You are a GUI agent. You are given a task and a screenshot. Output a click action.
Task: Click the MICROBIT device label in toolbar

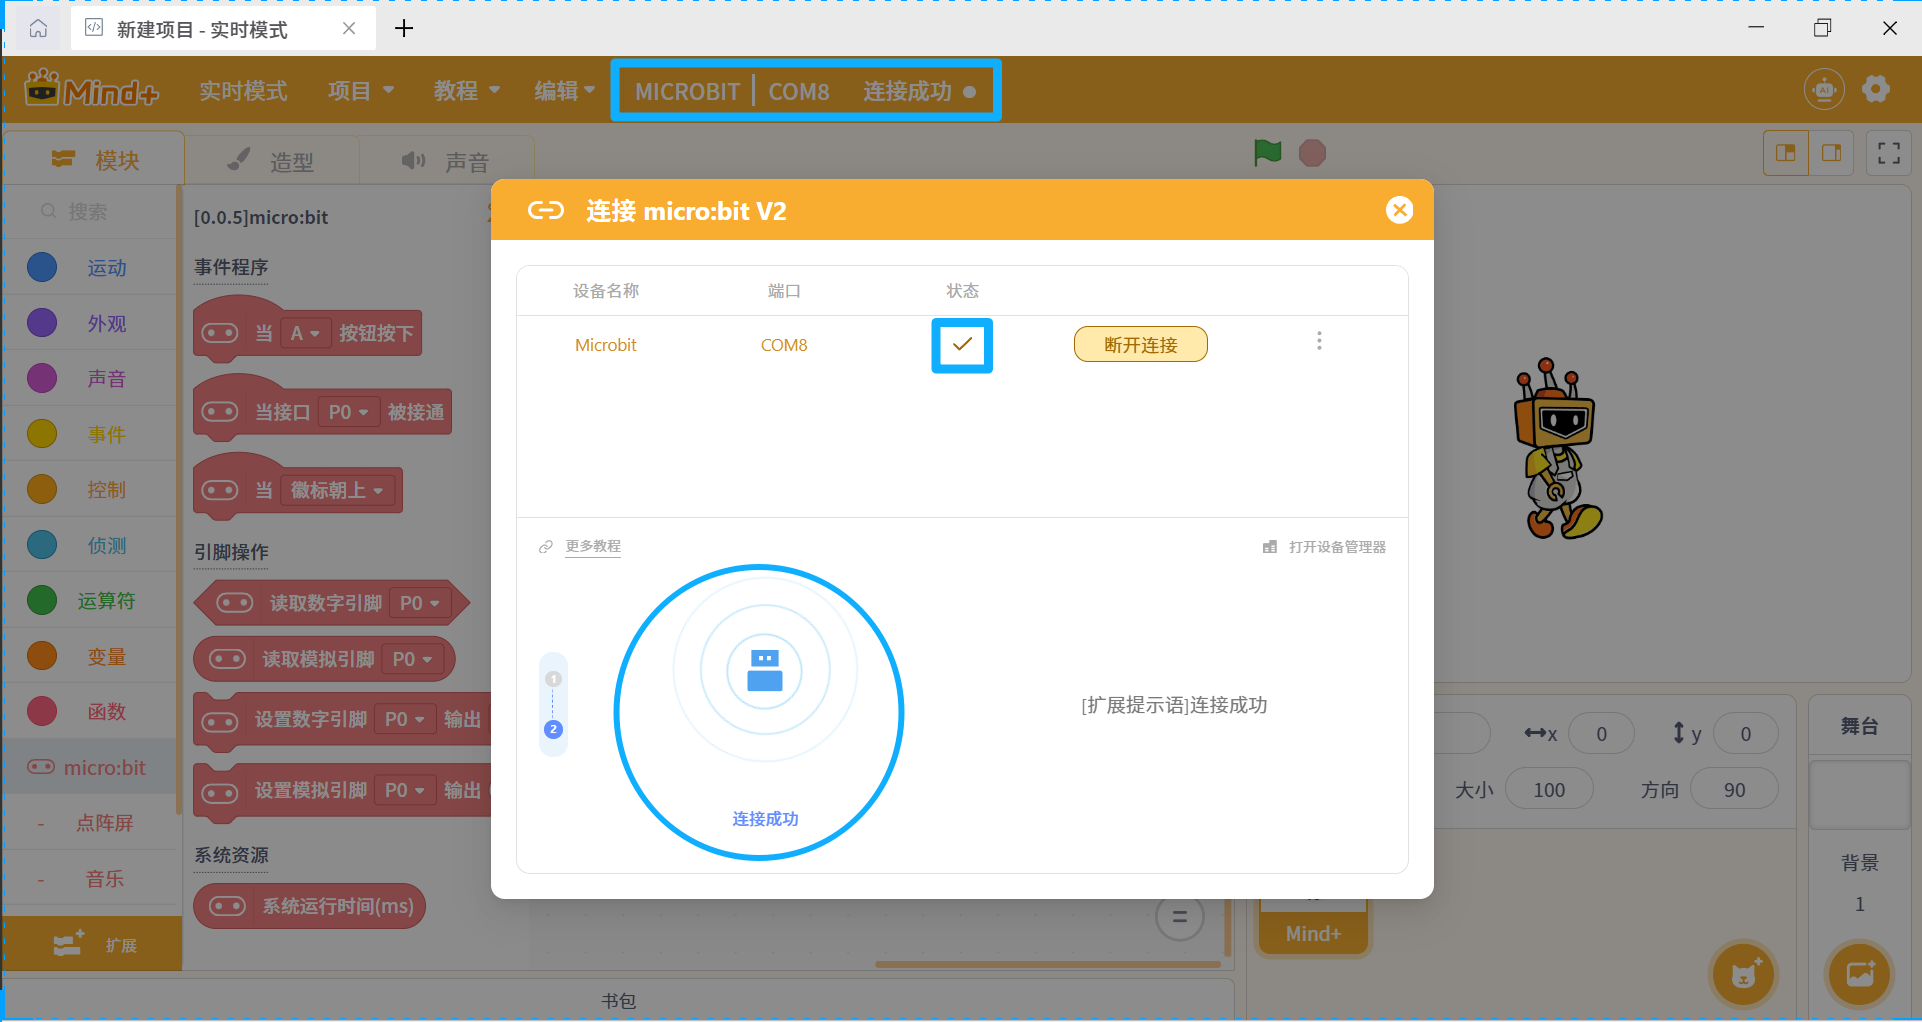(687, 91)
